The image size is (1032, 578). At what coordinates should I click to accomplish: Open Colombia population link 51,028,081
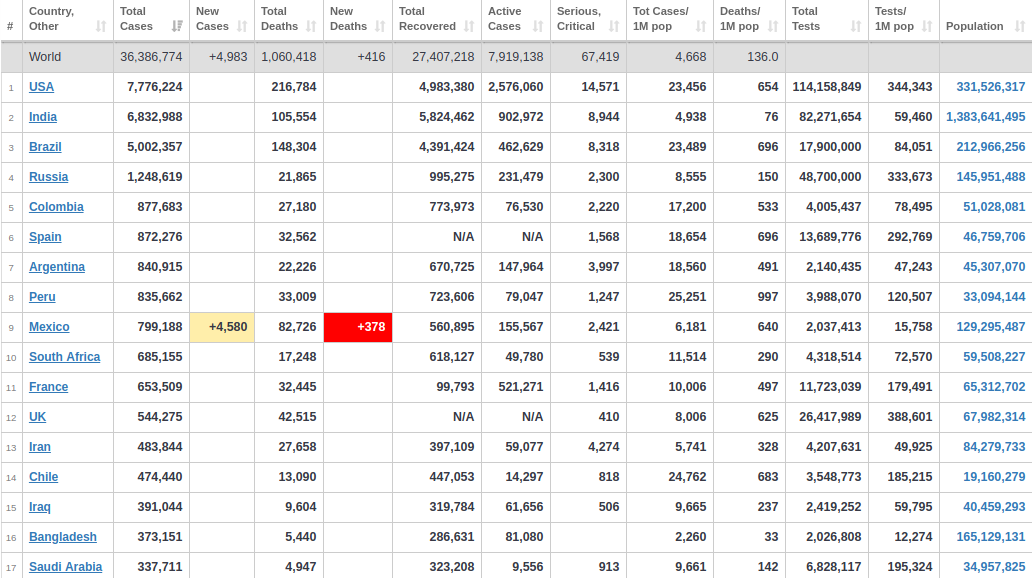994,207
